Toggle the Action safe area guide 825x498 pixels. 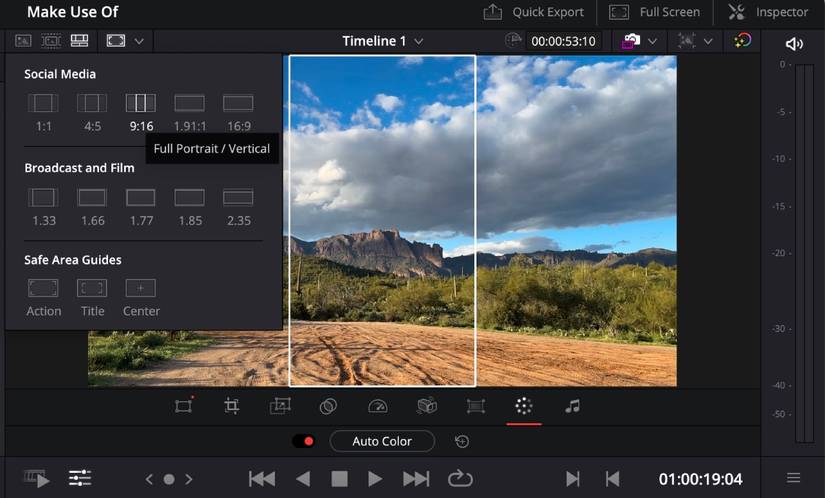43,288
